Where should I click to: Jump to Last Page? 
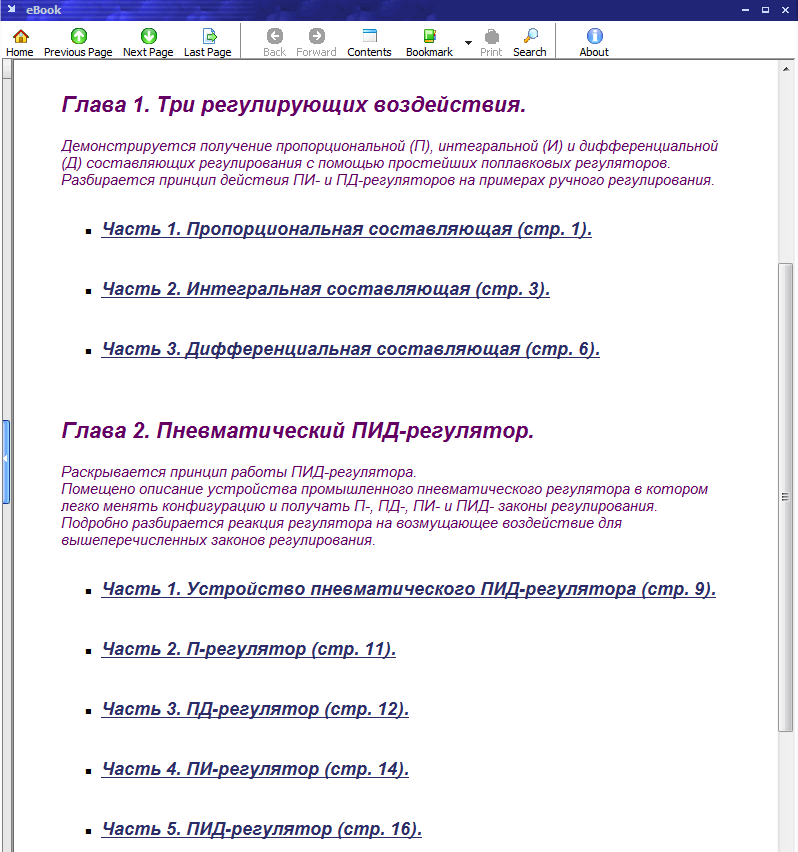click(207, 42)
